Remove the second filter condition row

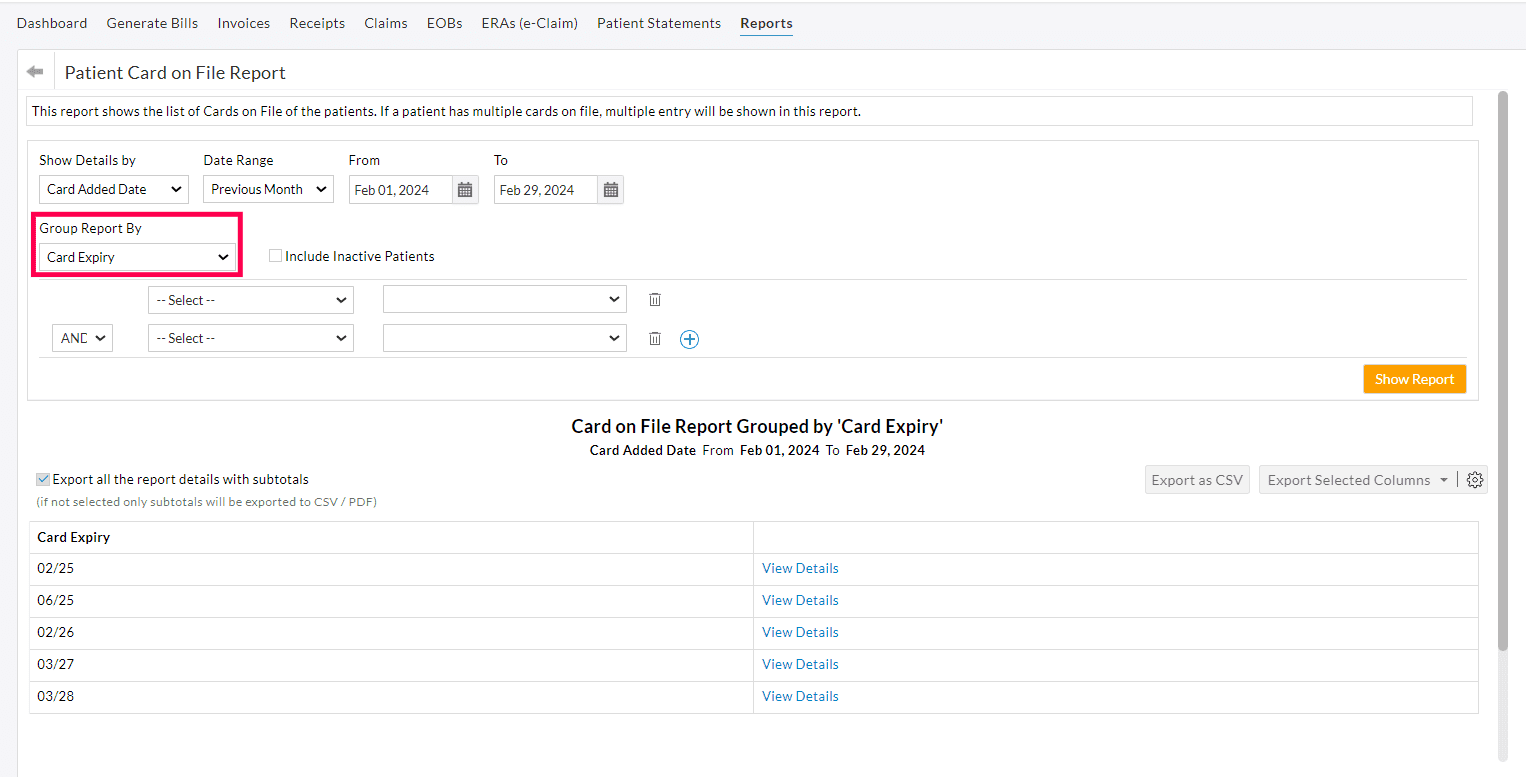coord(655,338)
